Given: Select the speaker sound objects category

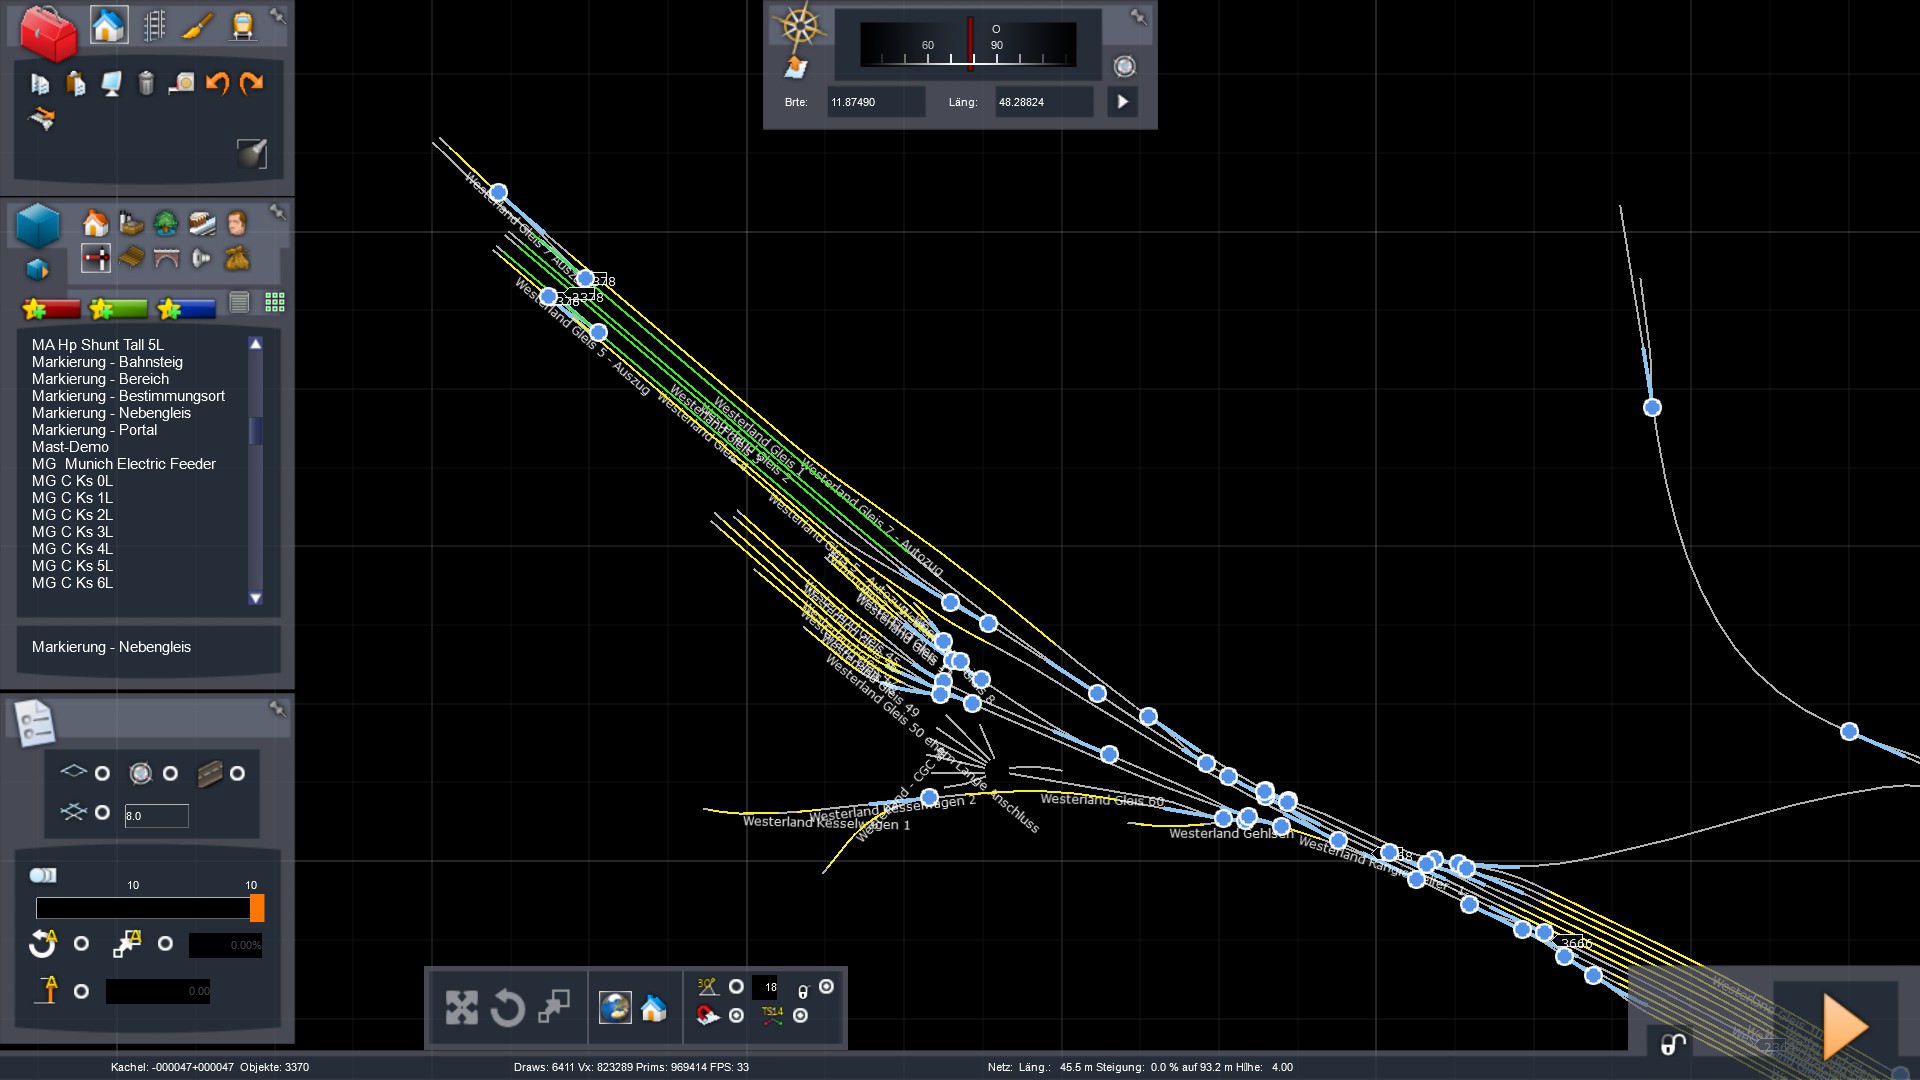Looking at the screenshot, I should click(x=201, y=259).
